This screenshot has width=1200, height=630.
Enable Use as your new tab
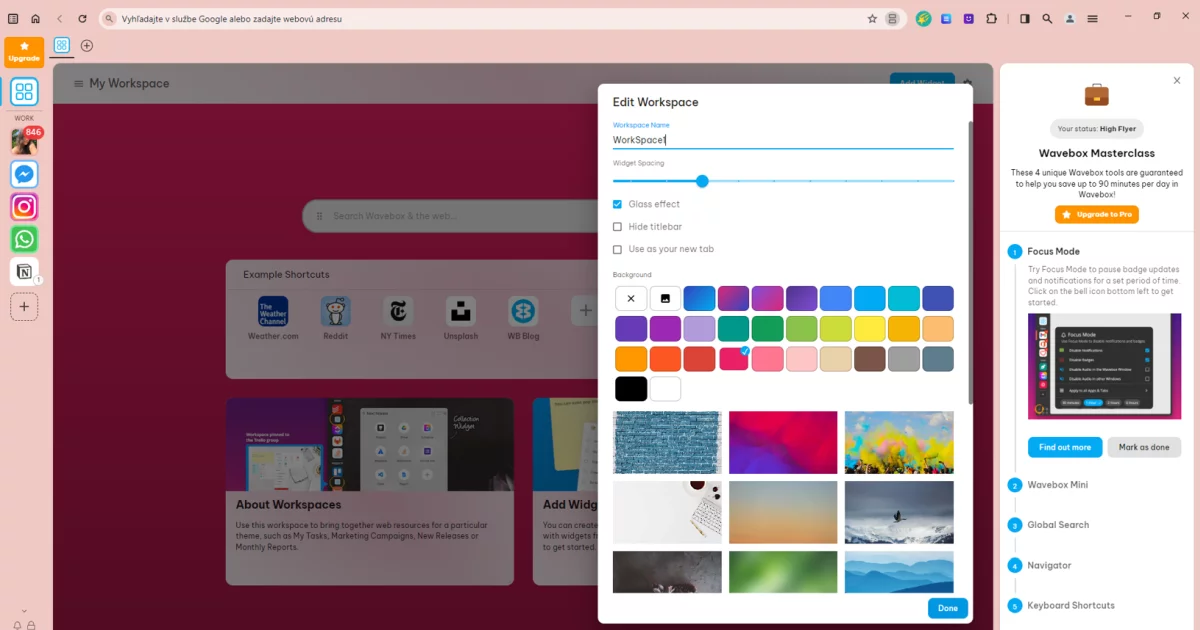[x=617, y=249]
